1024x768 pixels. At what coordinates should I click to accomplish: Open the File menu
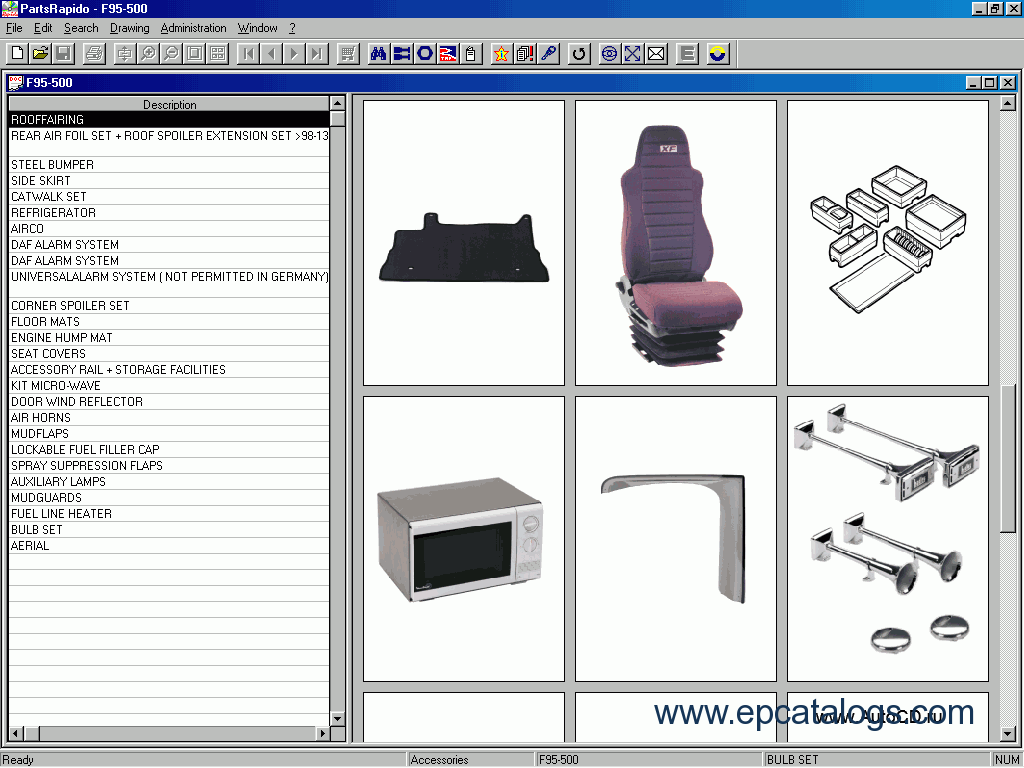14,28
